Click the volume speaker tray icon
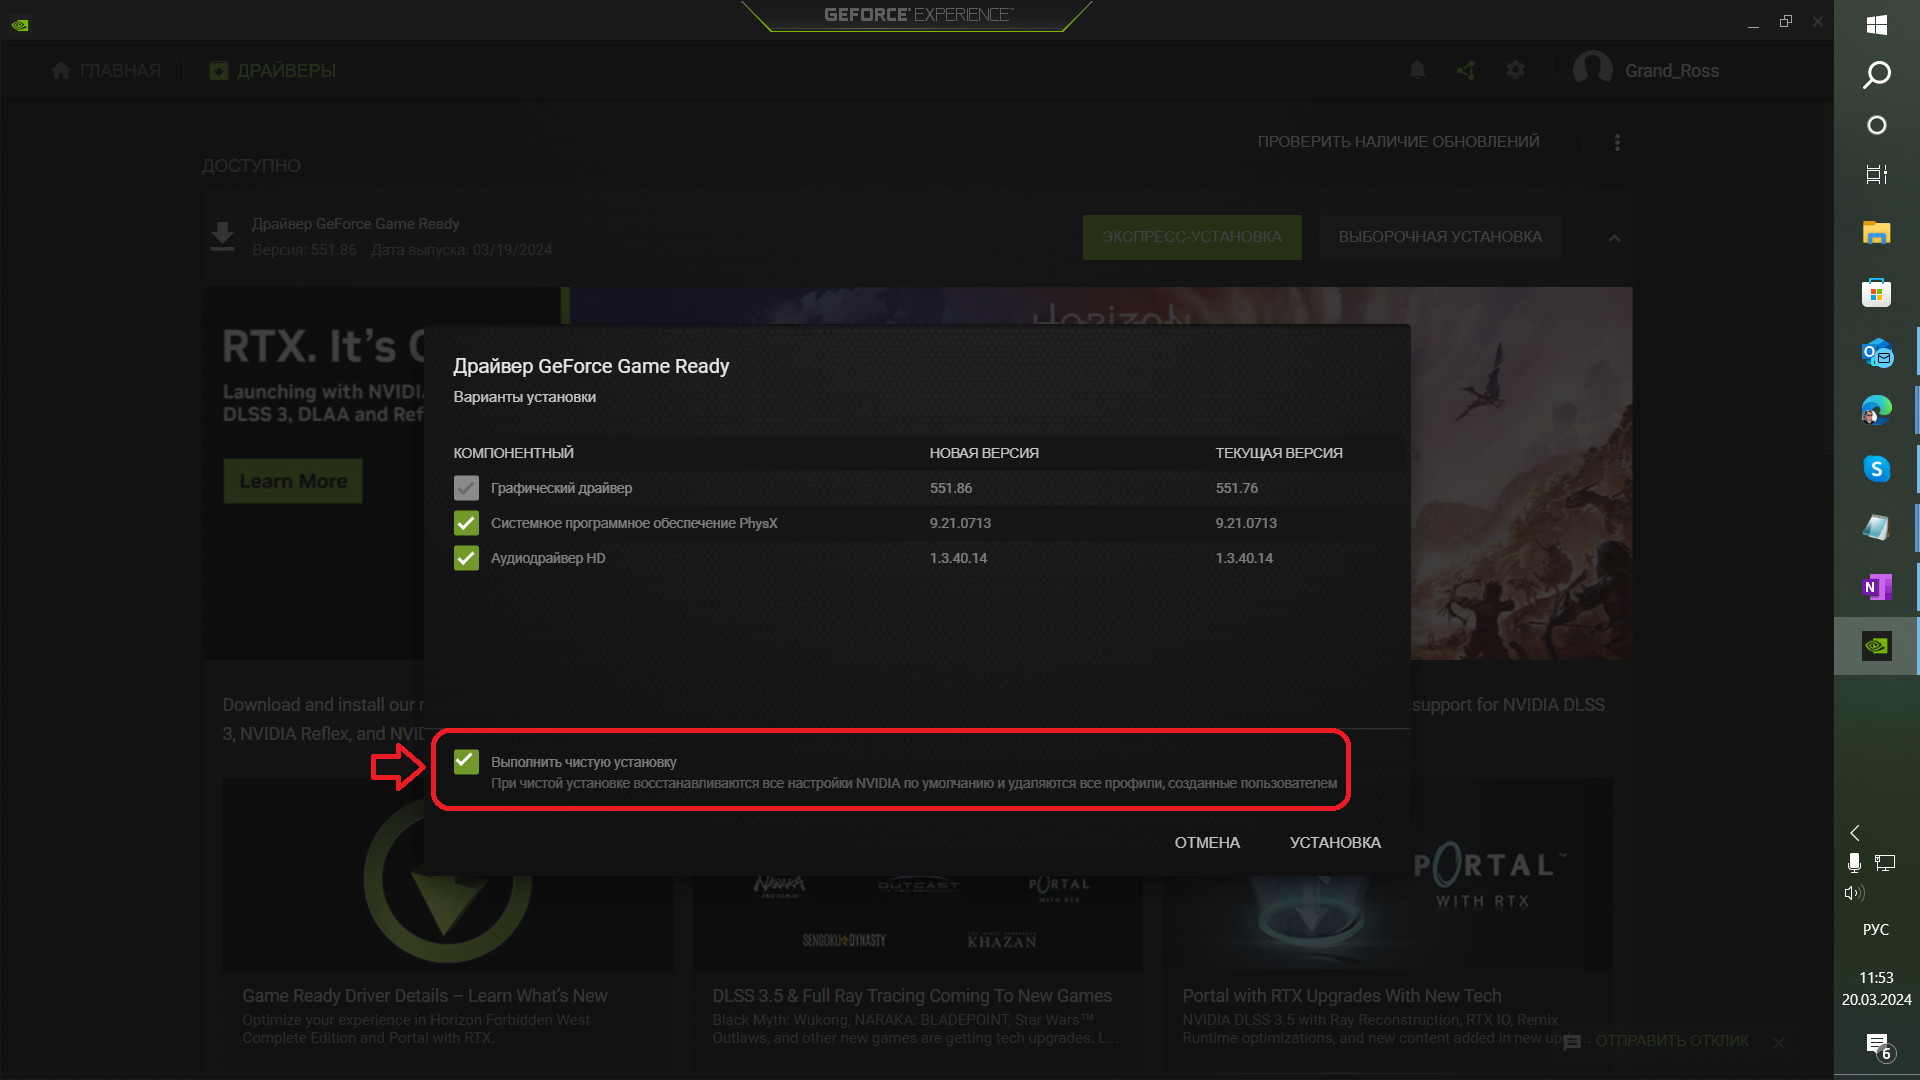Image resolution: width=1920 pixels, height=1080 pixels. pos(1855,893)
